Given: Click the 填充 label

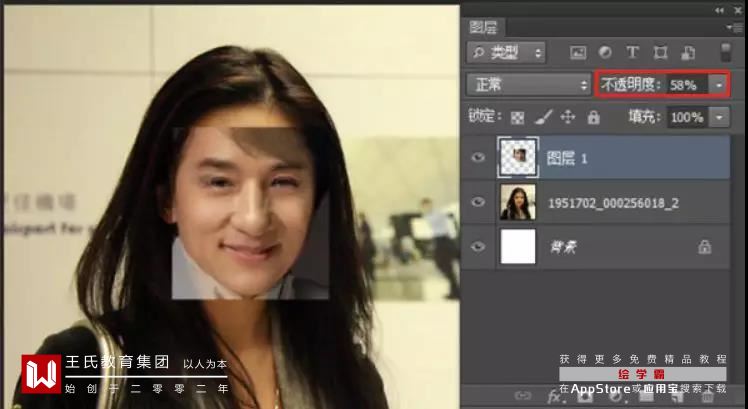Looking at the screenshot, I should pos(645,117).
